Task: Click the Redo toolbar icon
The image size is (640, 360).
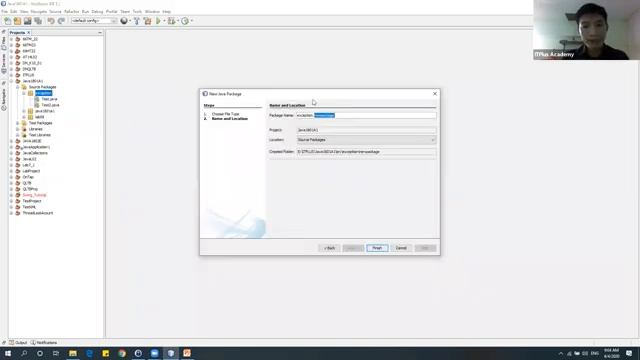Action: [61, 21]
